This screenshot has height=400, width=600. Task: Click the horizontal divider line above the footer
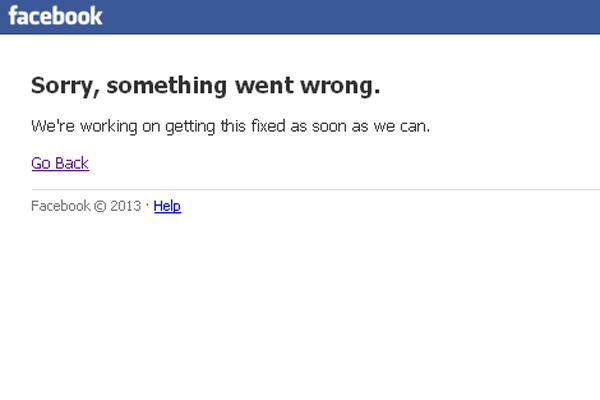316,189
